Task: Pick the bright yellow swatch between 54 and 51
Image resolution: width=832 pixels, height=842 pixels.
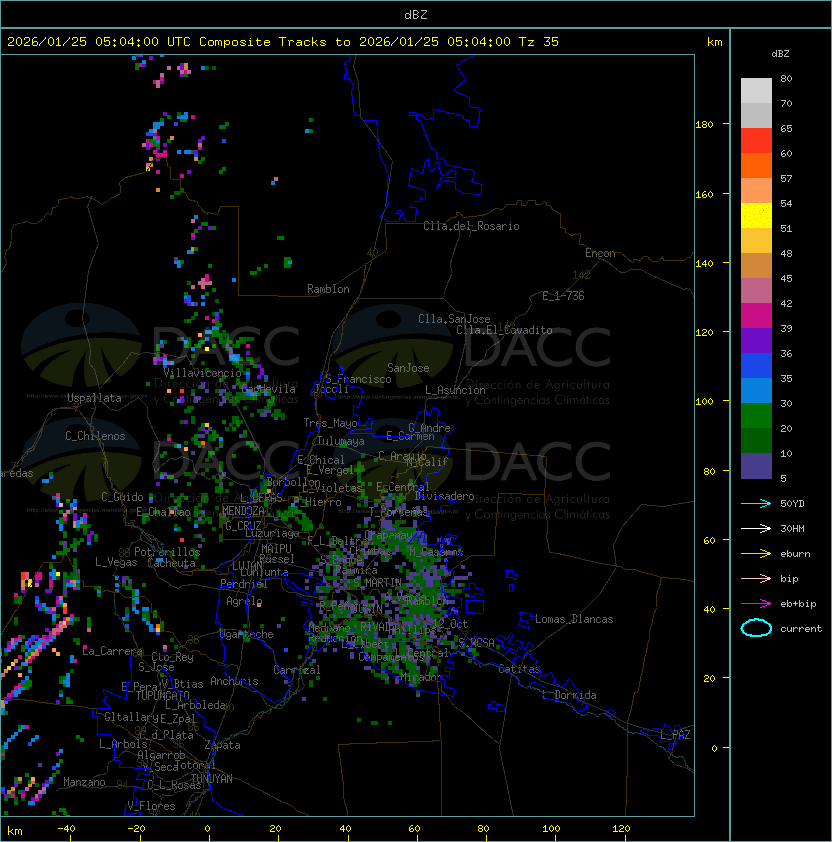Action: [x=756, y=215]
